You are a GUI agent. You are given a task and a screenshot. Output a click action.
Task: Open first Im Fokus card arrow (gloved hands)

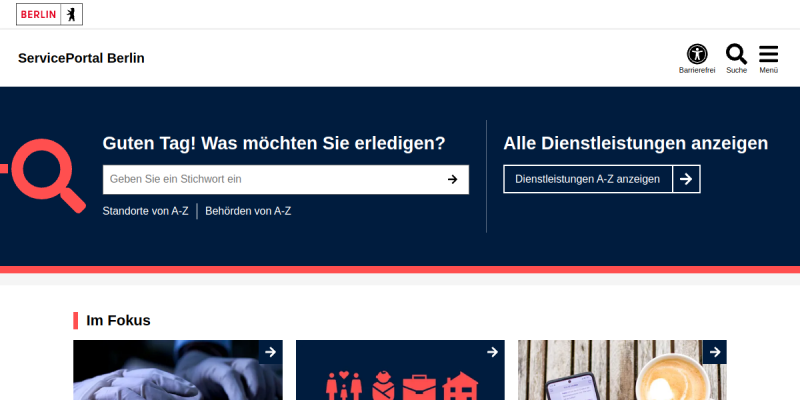[270, 352]
